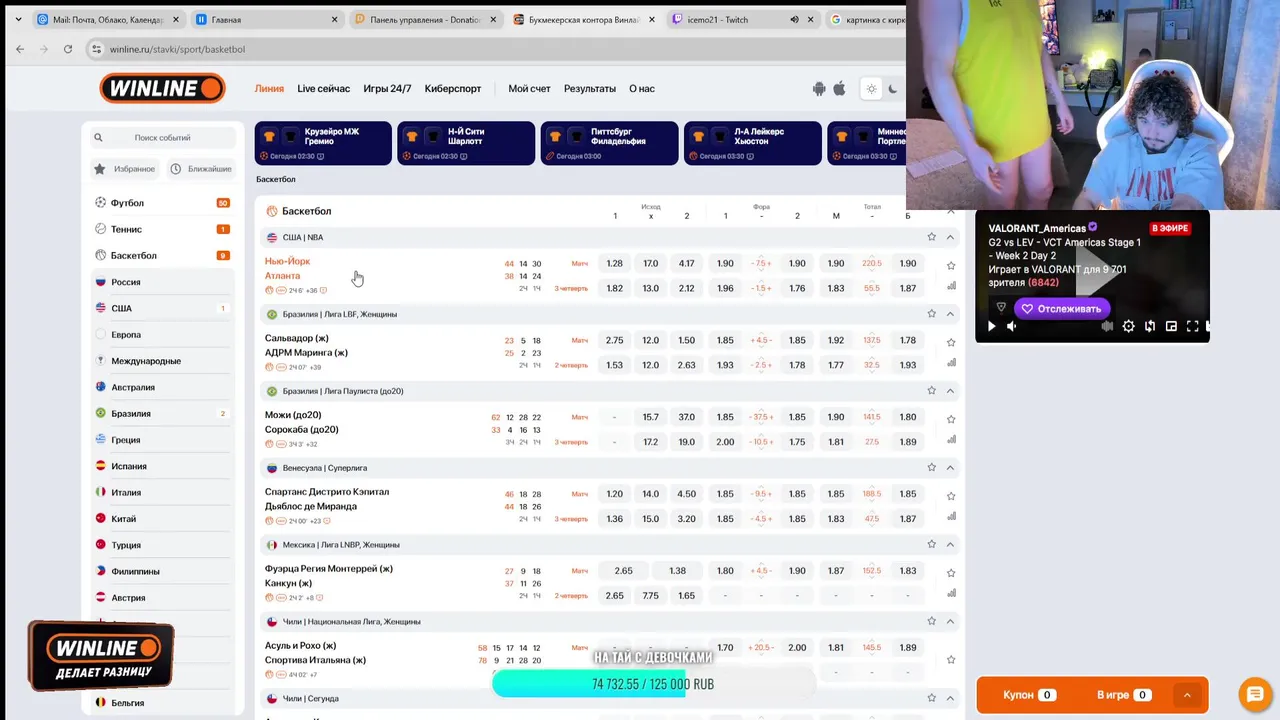Select США country in sidebar

[163, 308]
